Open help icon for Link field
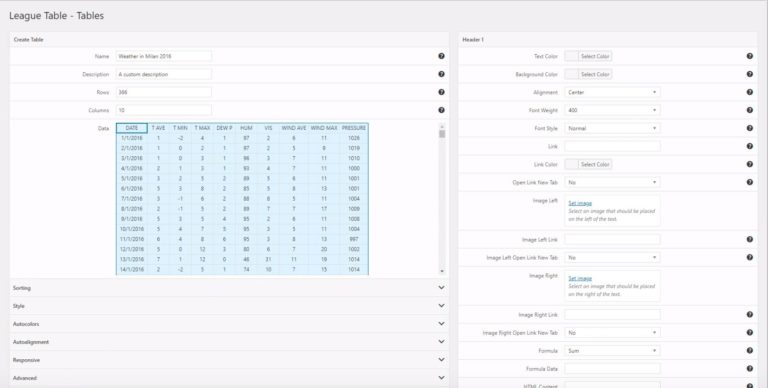 tap(749, 146)
